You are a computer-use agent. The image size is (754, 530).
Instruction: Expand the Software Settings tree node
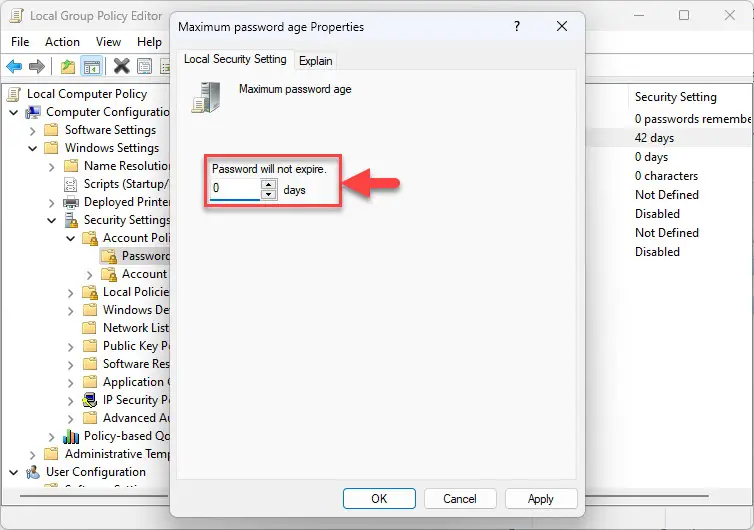click(x=33, y=130)
